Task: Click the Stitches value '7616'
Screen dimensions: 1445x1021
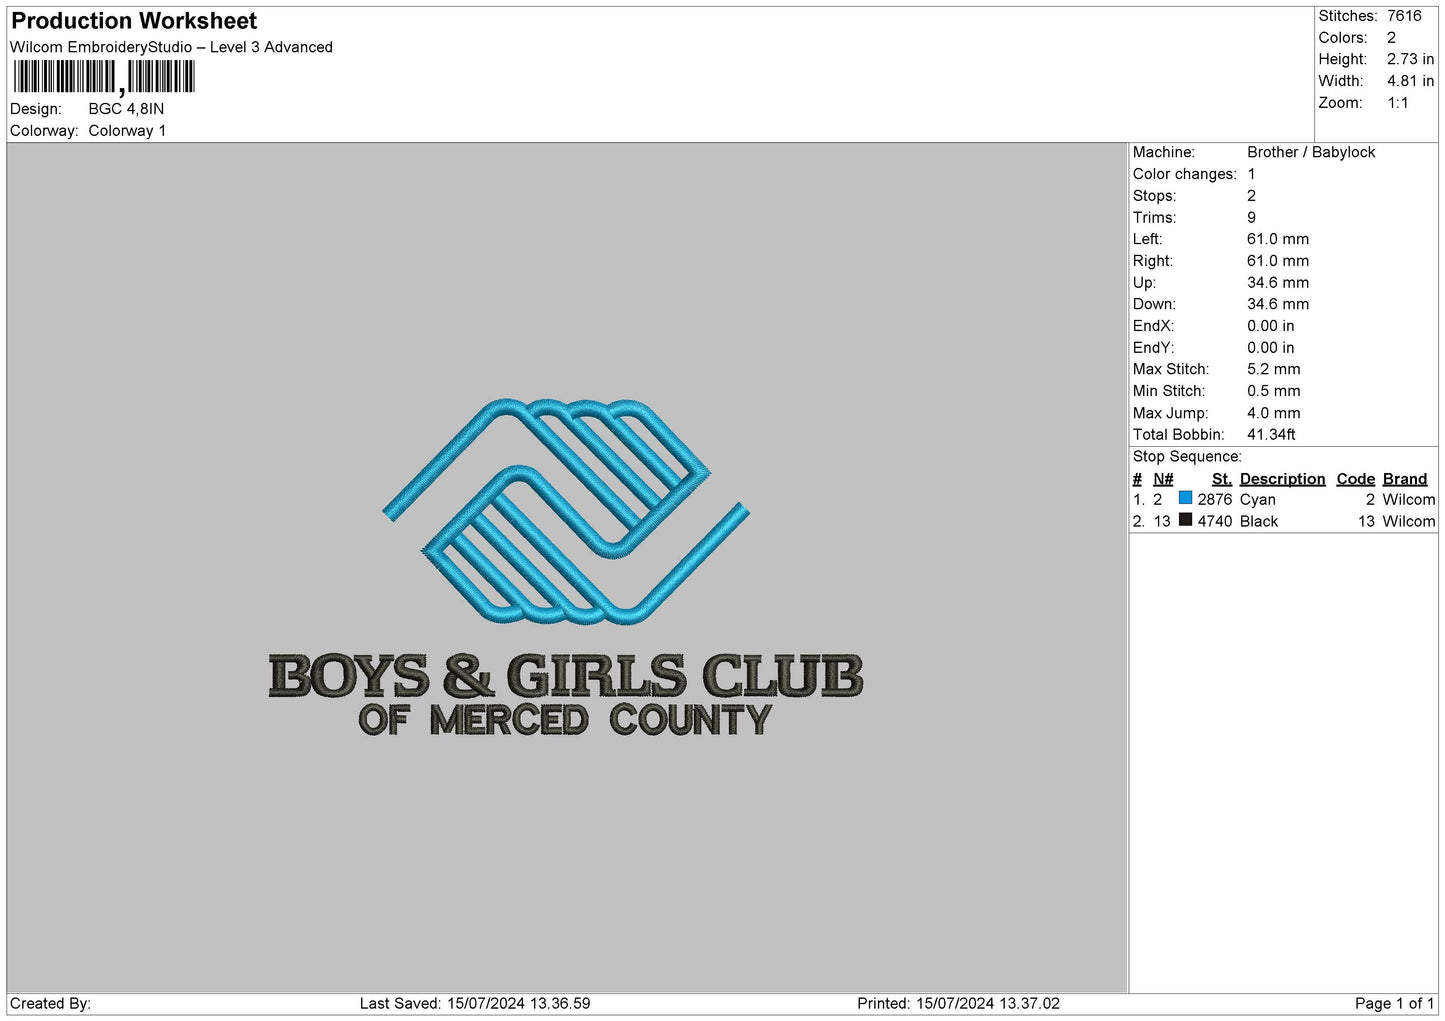Action: 1404,16
